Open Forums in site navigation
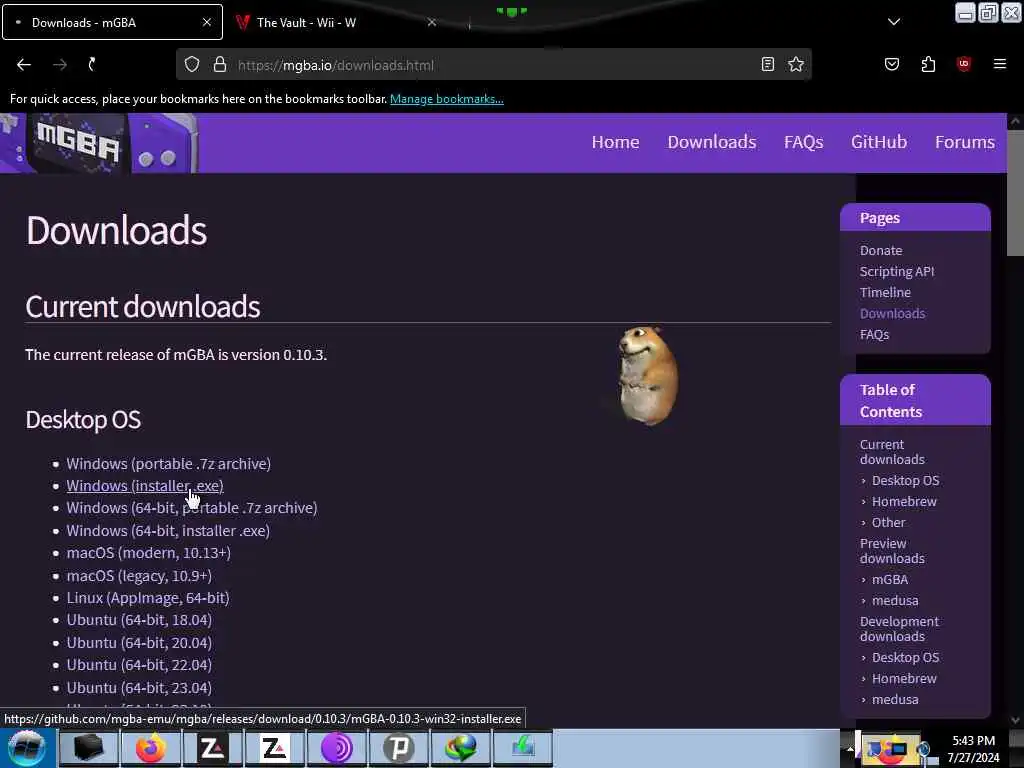Image resolution: width=1024 pixels, height=768 pixels. (965, 142)
